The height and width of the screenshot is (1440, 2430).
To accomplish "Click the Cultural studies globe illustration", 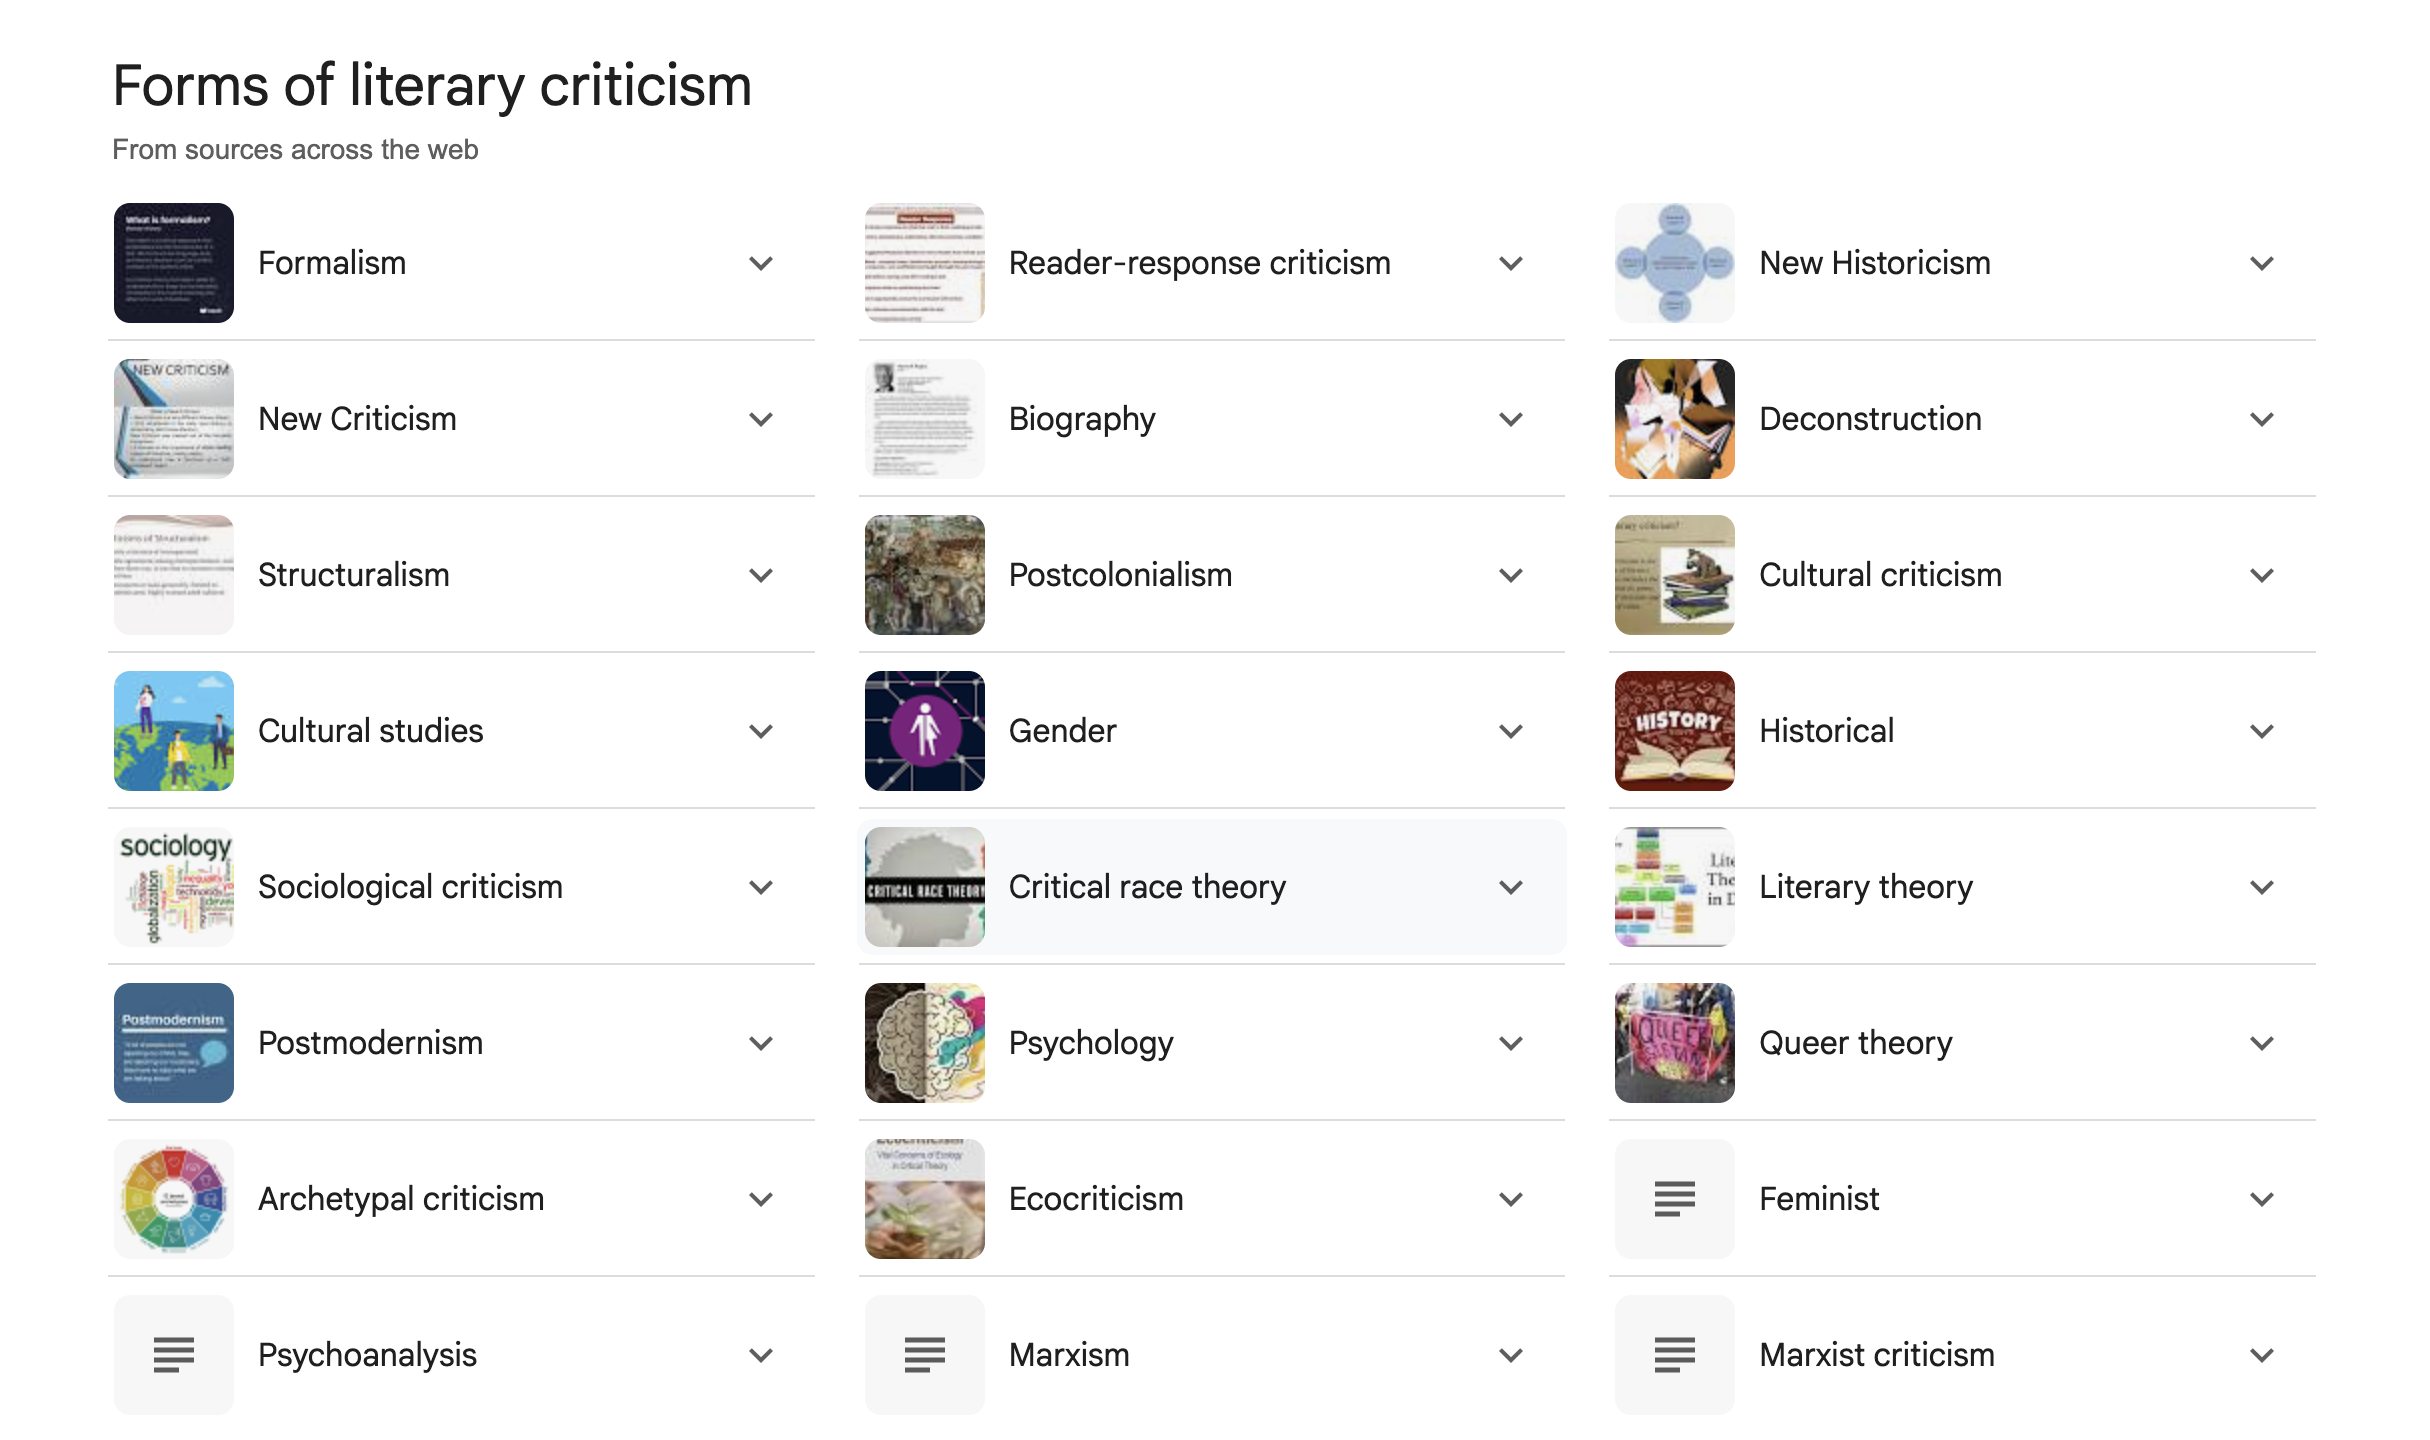I will [x=174, y=731].
